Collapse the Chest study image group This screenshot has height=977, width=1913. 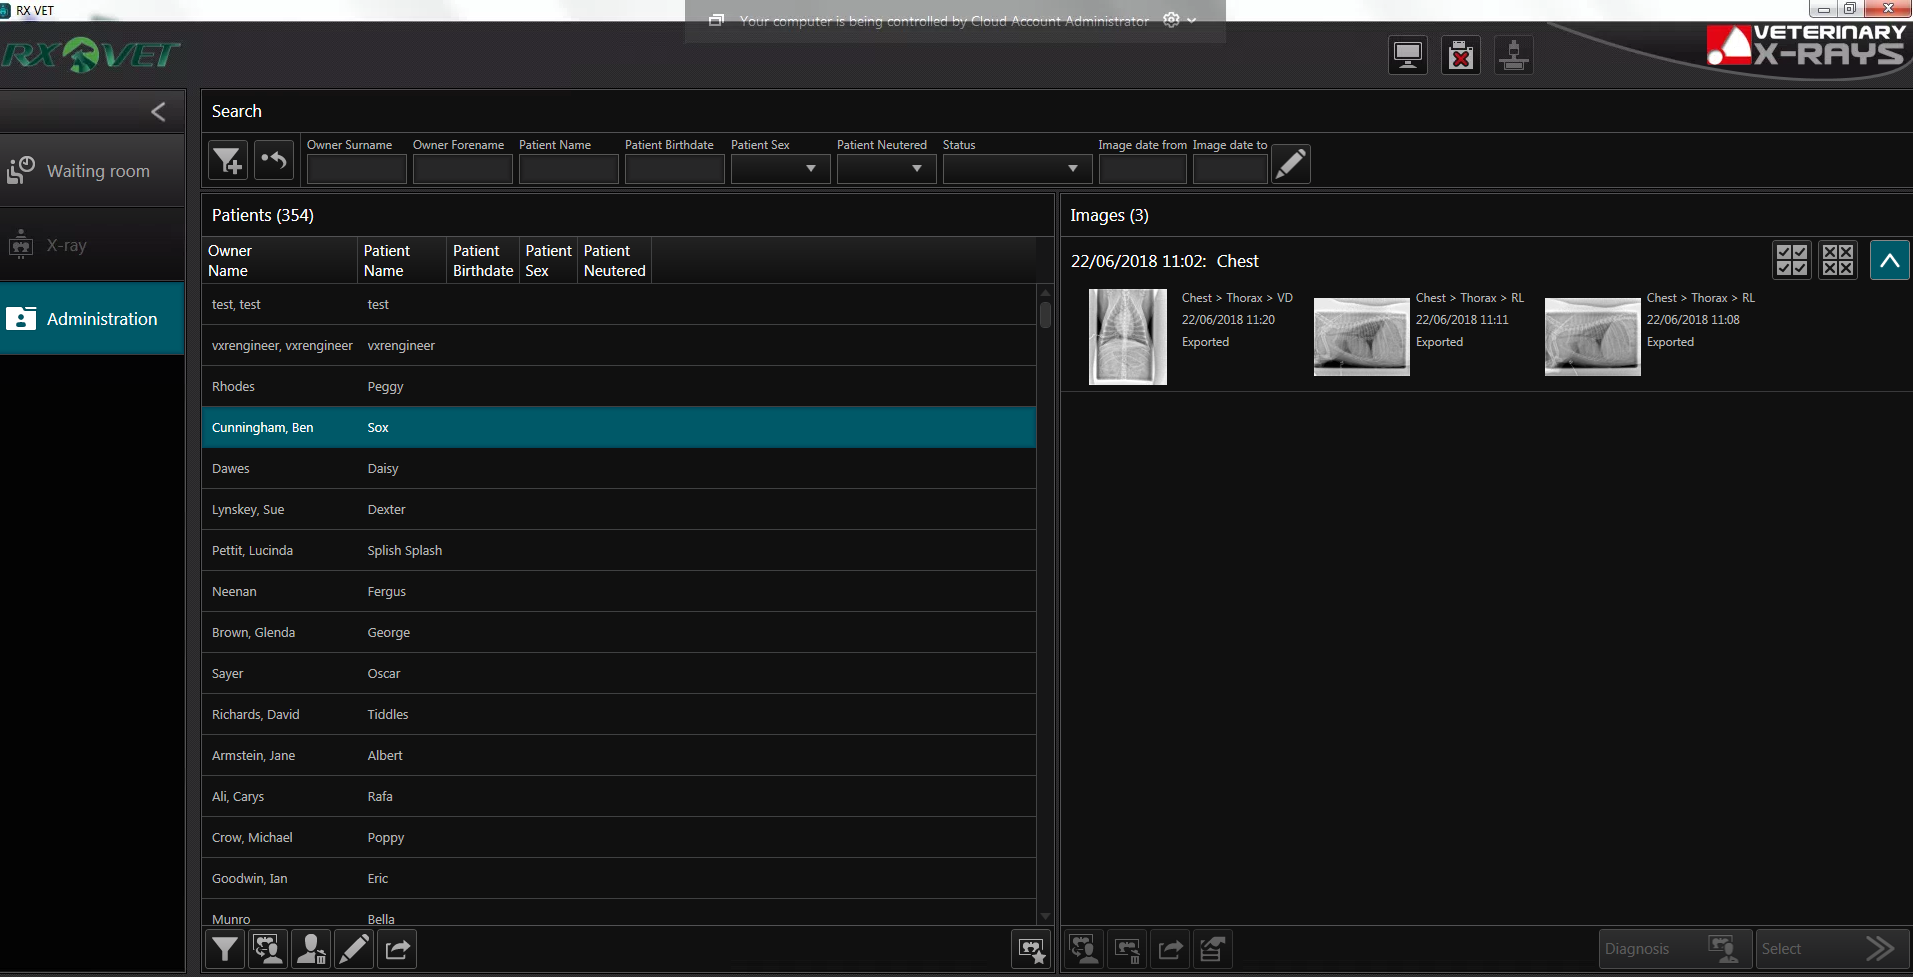click(1889, 260)
